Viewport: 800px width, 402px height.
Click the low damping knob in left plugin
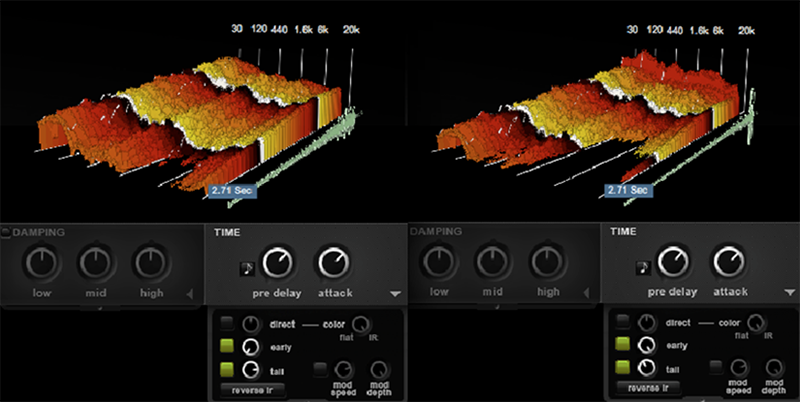pos(42,263)
